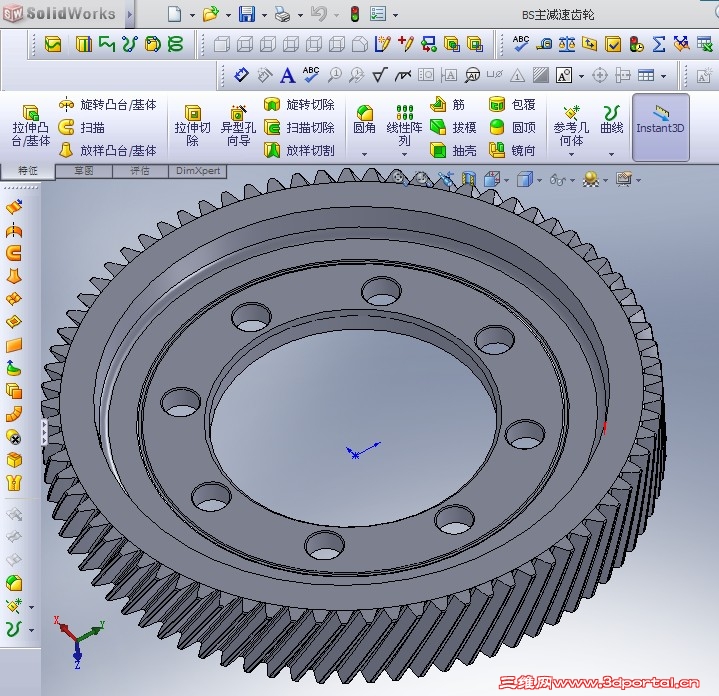
Task: Click Revolved Boss icon in left sidebar
Action: tap(14, 230)
